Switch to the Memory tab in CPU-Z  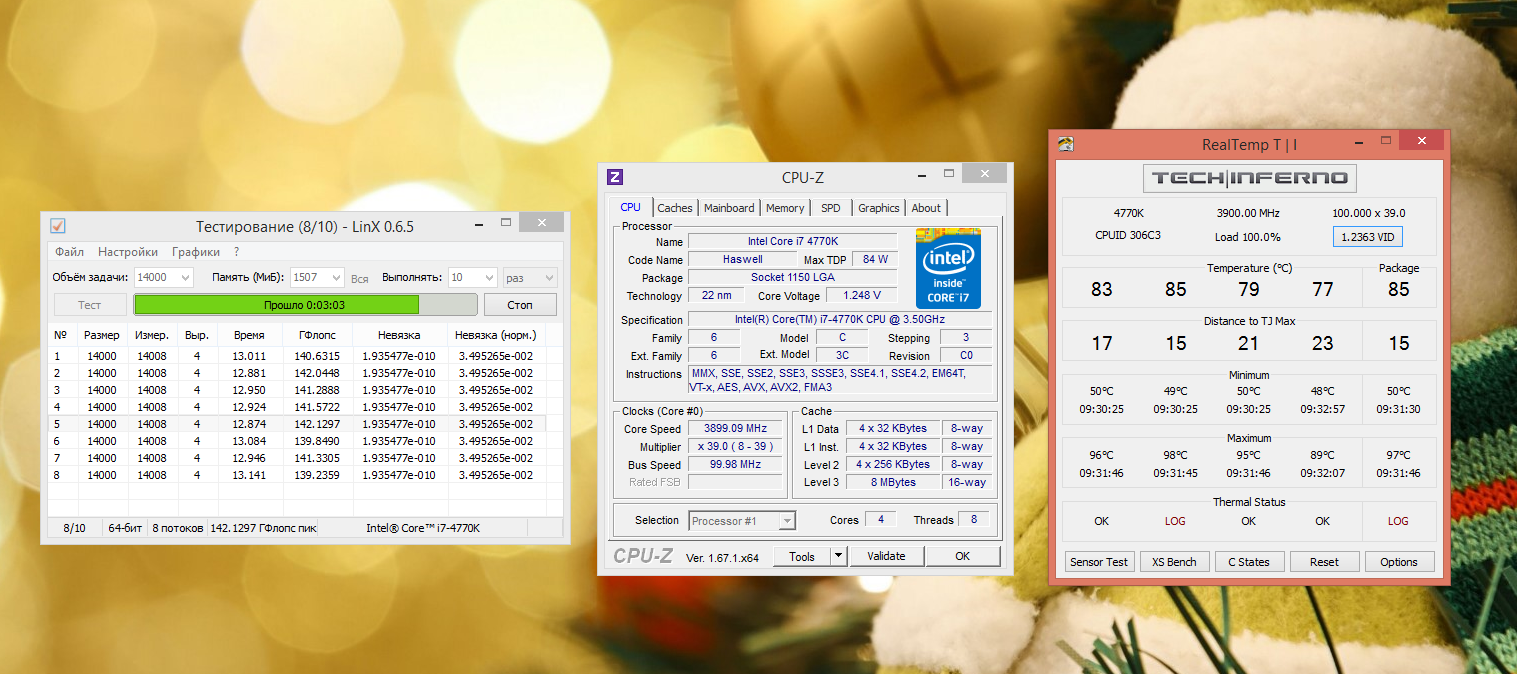click(785, 208)
